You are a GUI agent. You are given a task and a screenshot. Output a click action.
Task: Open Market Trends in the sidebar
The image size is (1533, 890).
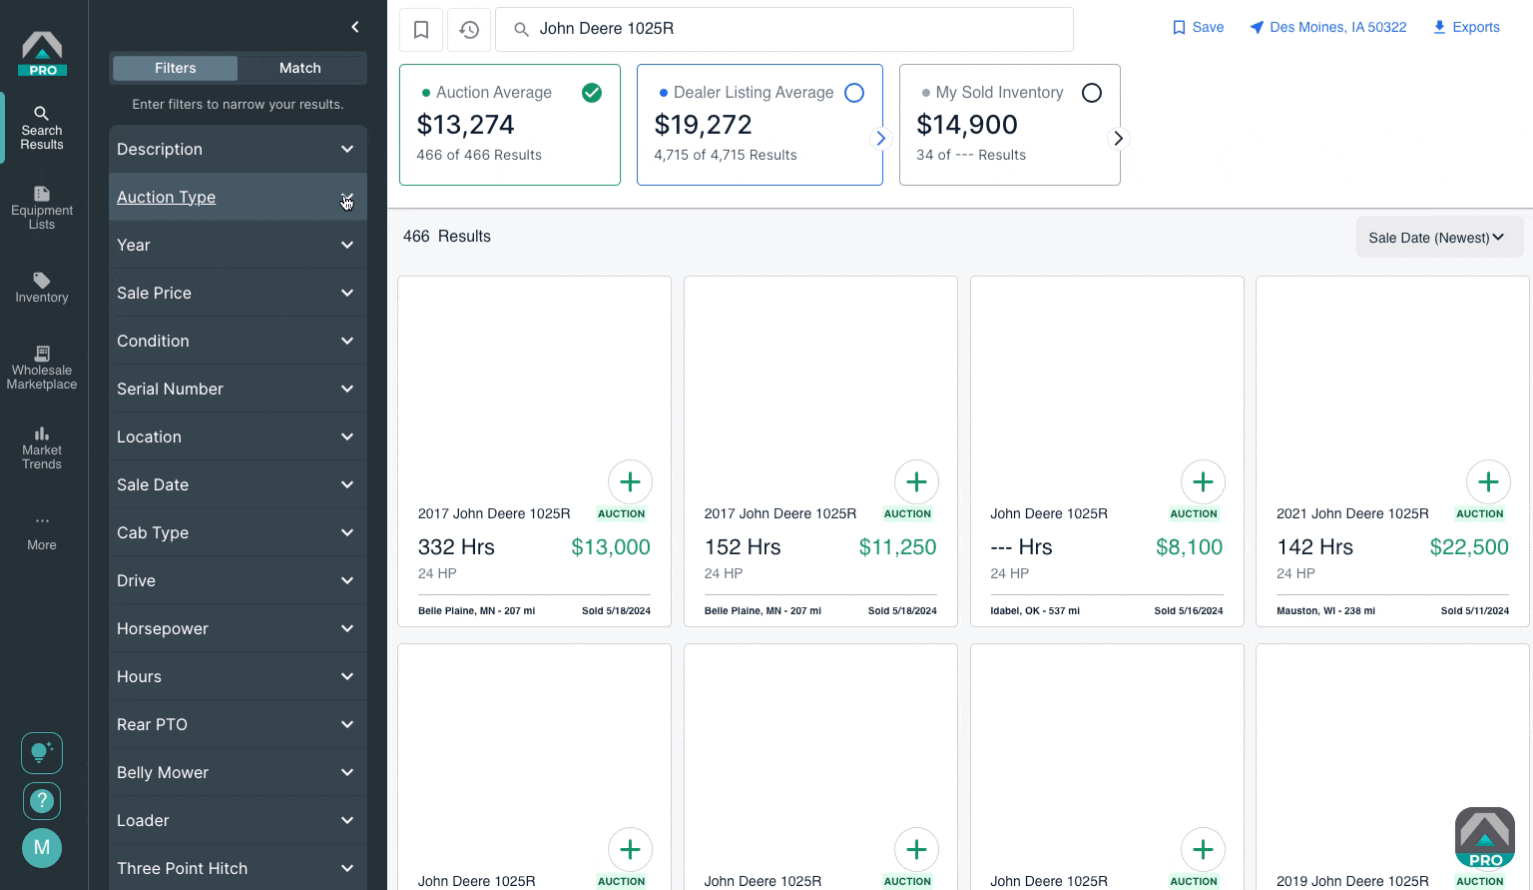[x=42, y=448]
